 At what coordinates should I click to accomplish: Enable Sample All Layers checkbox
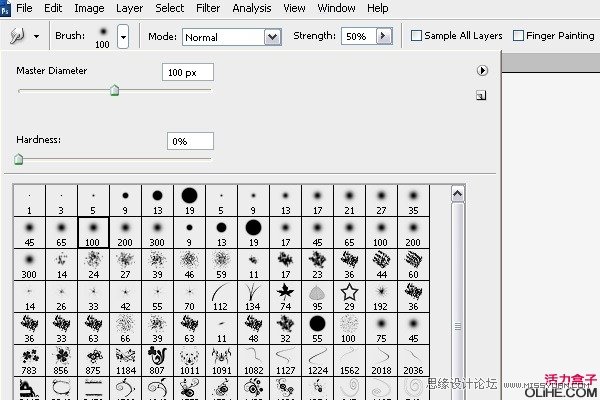[x=416, y=36]
